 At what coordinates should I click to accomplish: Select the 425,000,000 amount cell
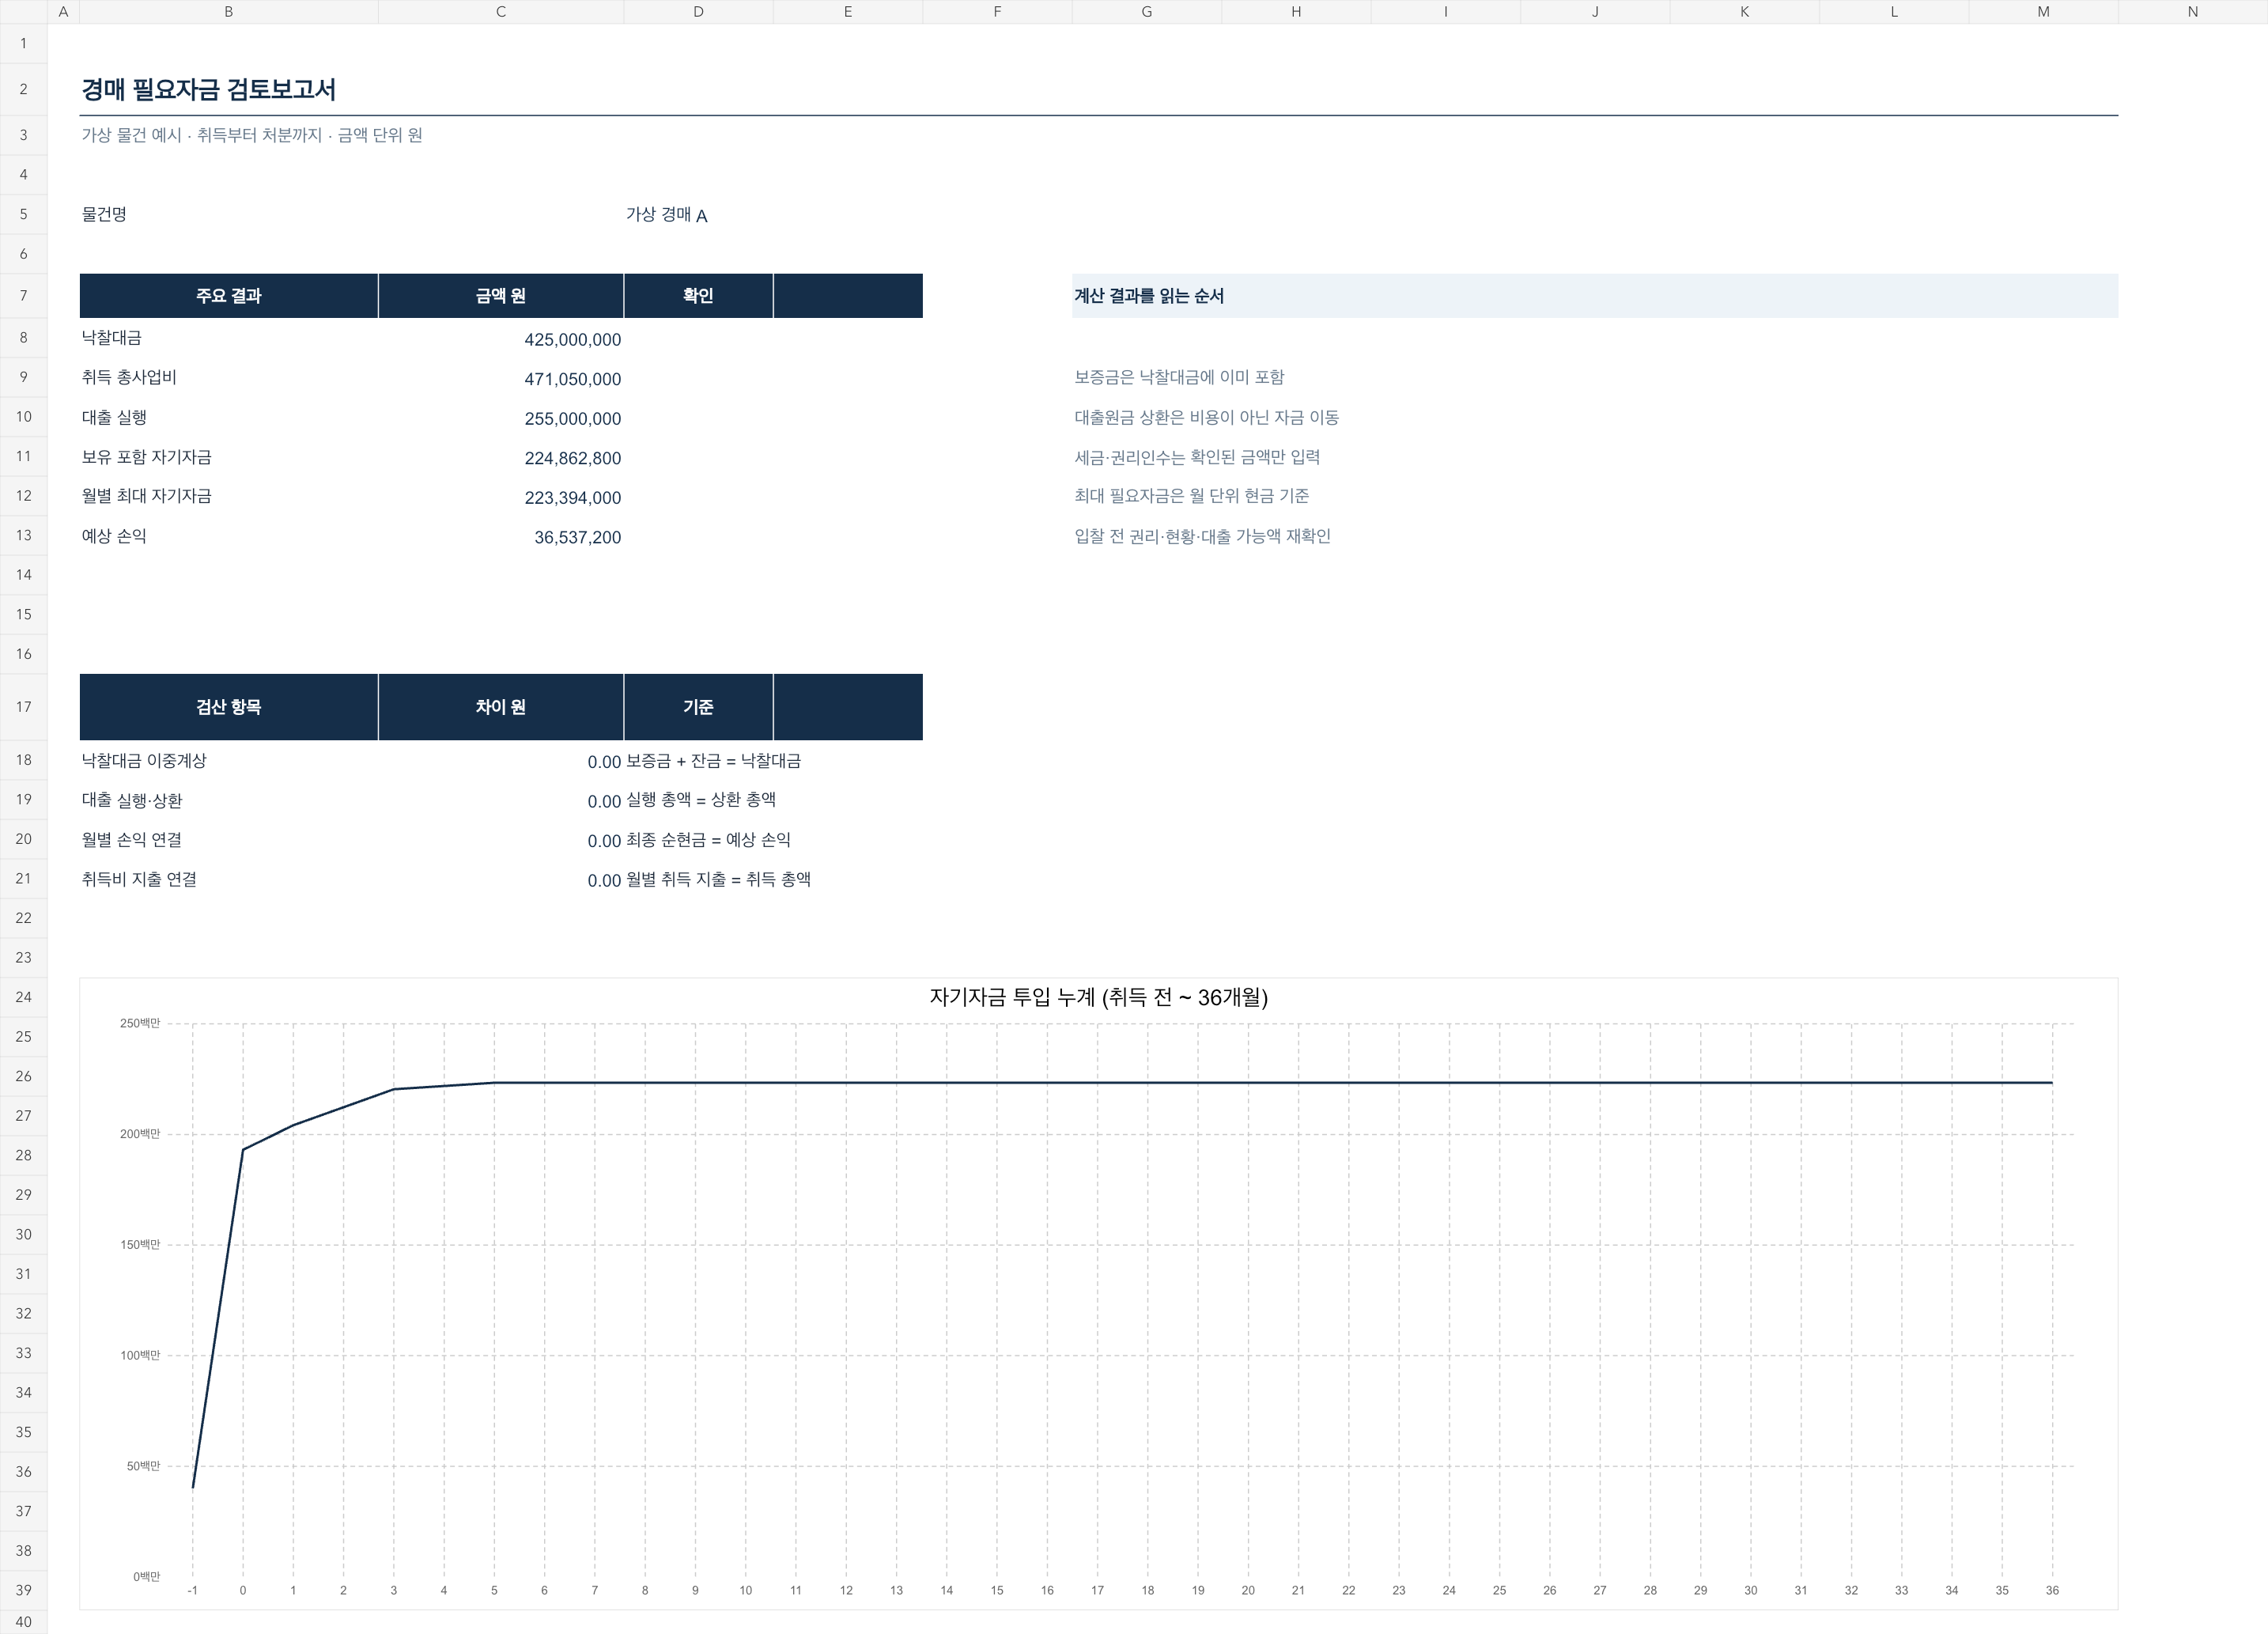pos(501,339)
